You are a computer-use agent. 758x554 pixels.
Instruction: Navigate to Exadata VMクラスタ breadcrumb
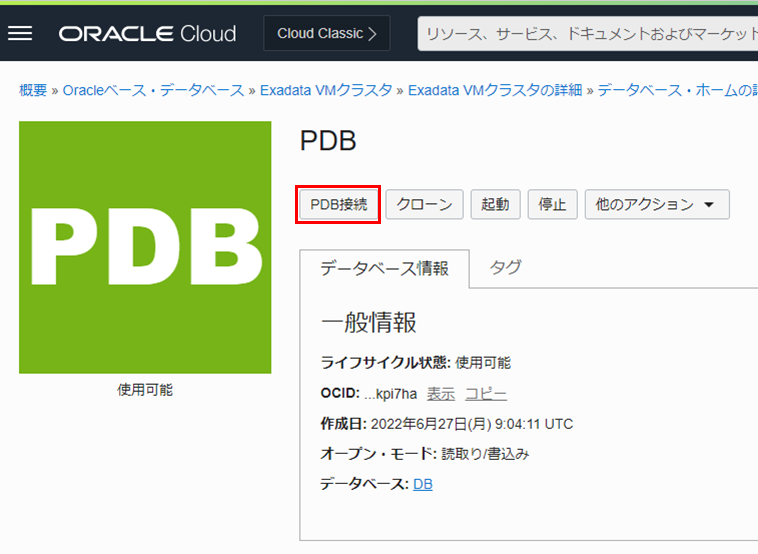pos(326,90)
